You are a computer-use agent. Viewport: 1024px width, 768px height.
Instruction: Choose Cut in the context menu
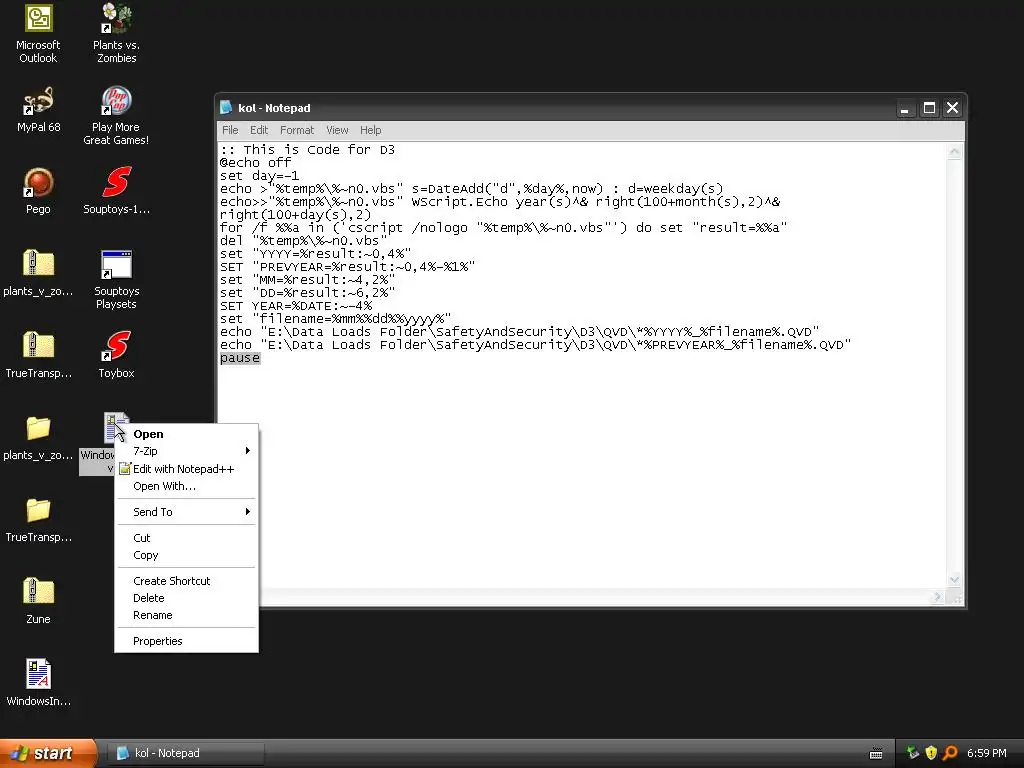pyautogui.click(x=187, y=538)
